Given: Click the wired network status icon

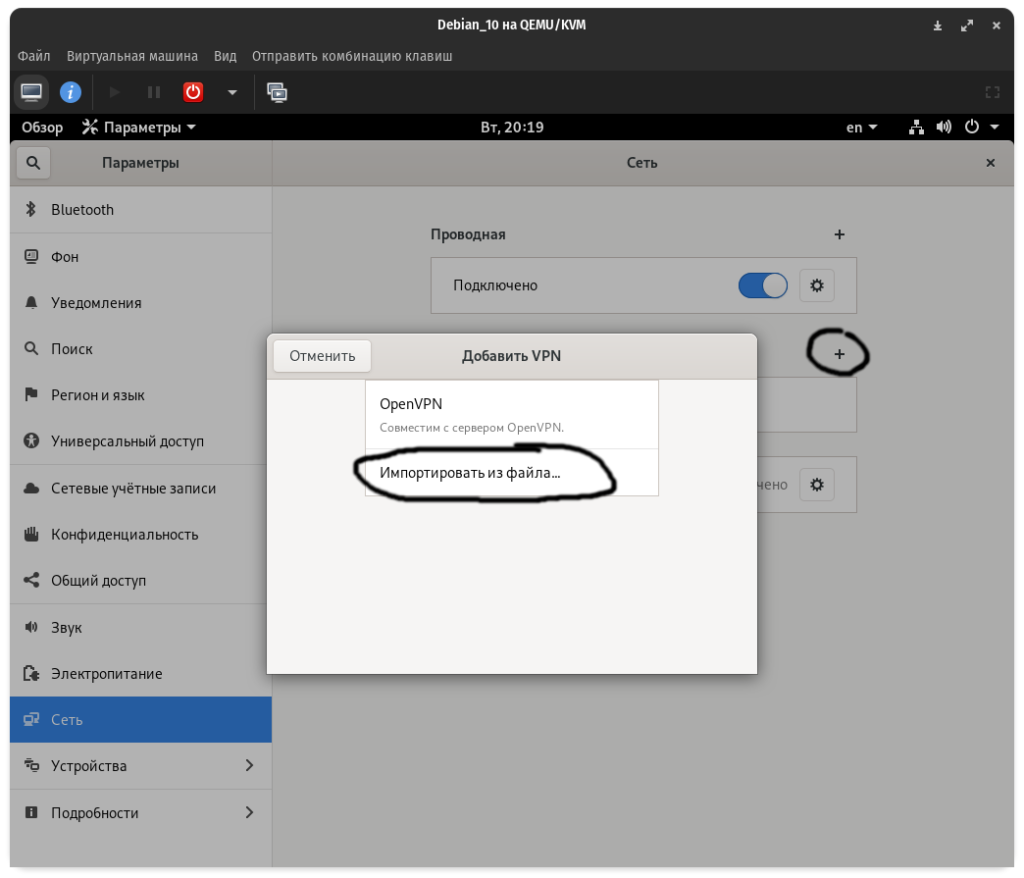Looking at the screenshot, I should tap(916, 127).
